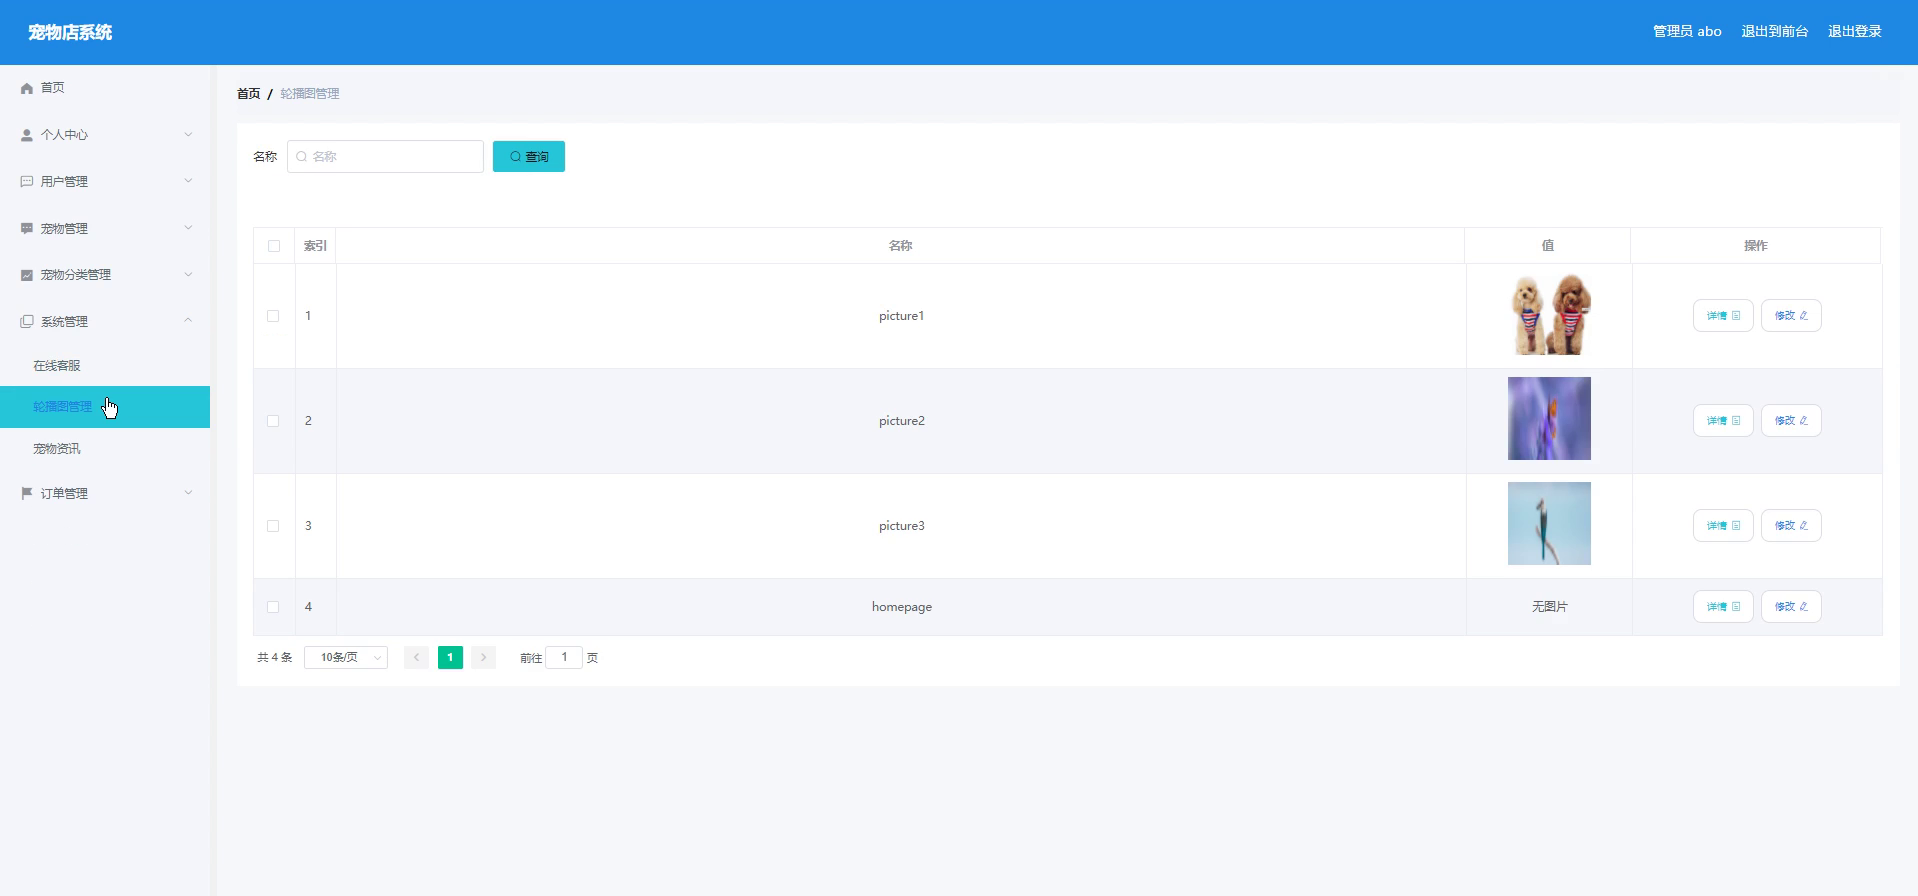Image resolution: width=1918 pixels, height=896 pixels.
Task: Focus the 前往 page number input
Action: point(564,657)
